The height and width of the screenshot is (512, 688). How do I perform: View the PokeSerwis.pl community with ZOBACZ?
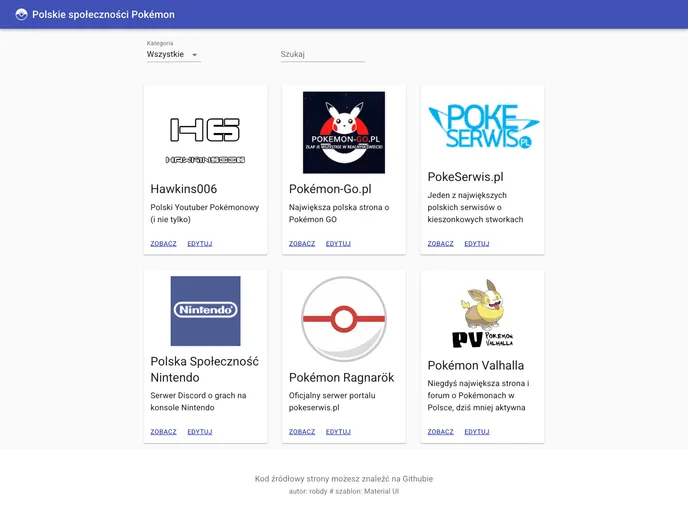click(x=440, y=244)
